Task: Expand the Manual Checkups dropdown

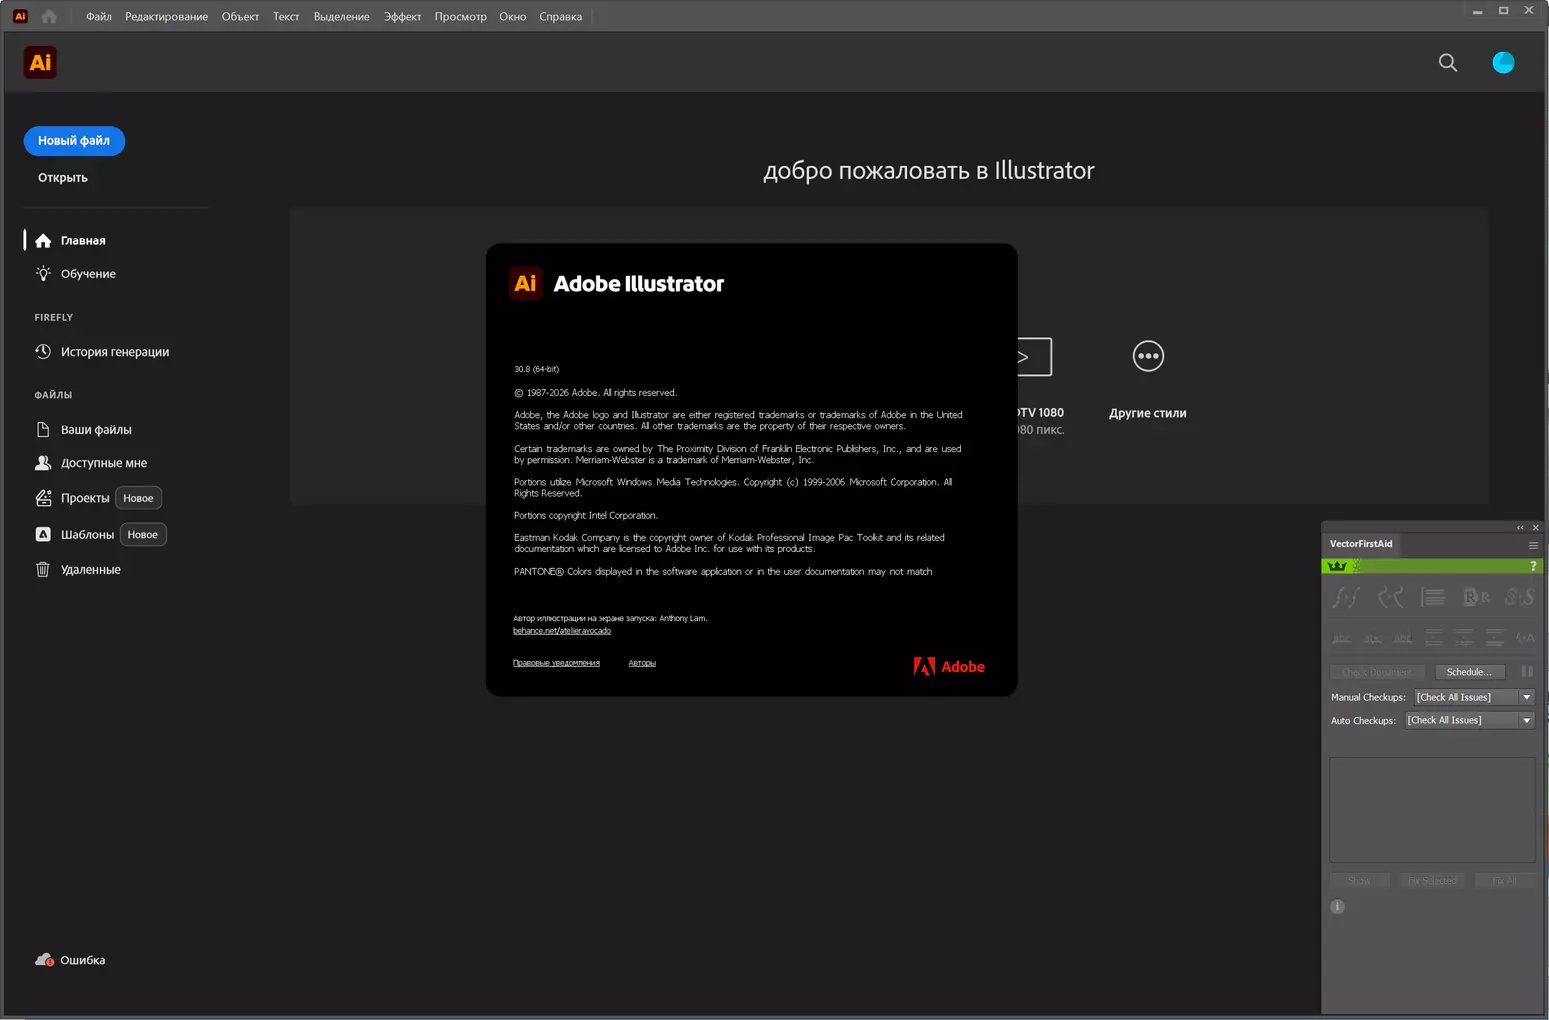Action: (1527, 697)
